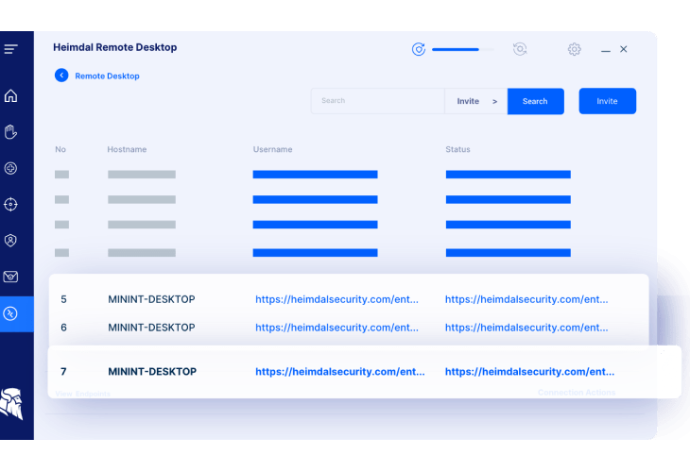Select the crosshair target sidebar icon
Viewport: 690px width, 472px height.
tap(11, 204)
